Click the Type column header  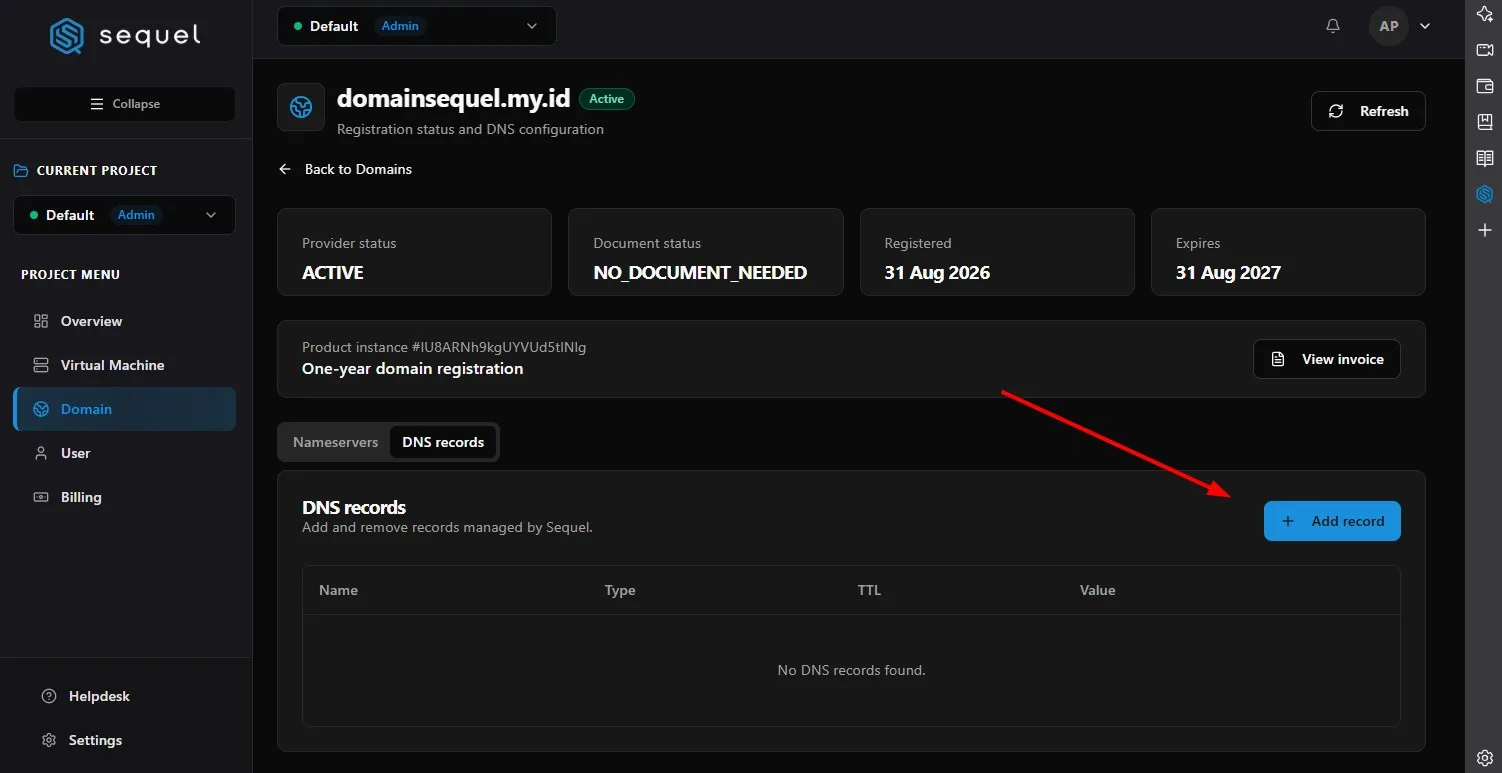point(620,590)
